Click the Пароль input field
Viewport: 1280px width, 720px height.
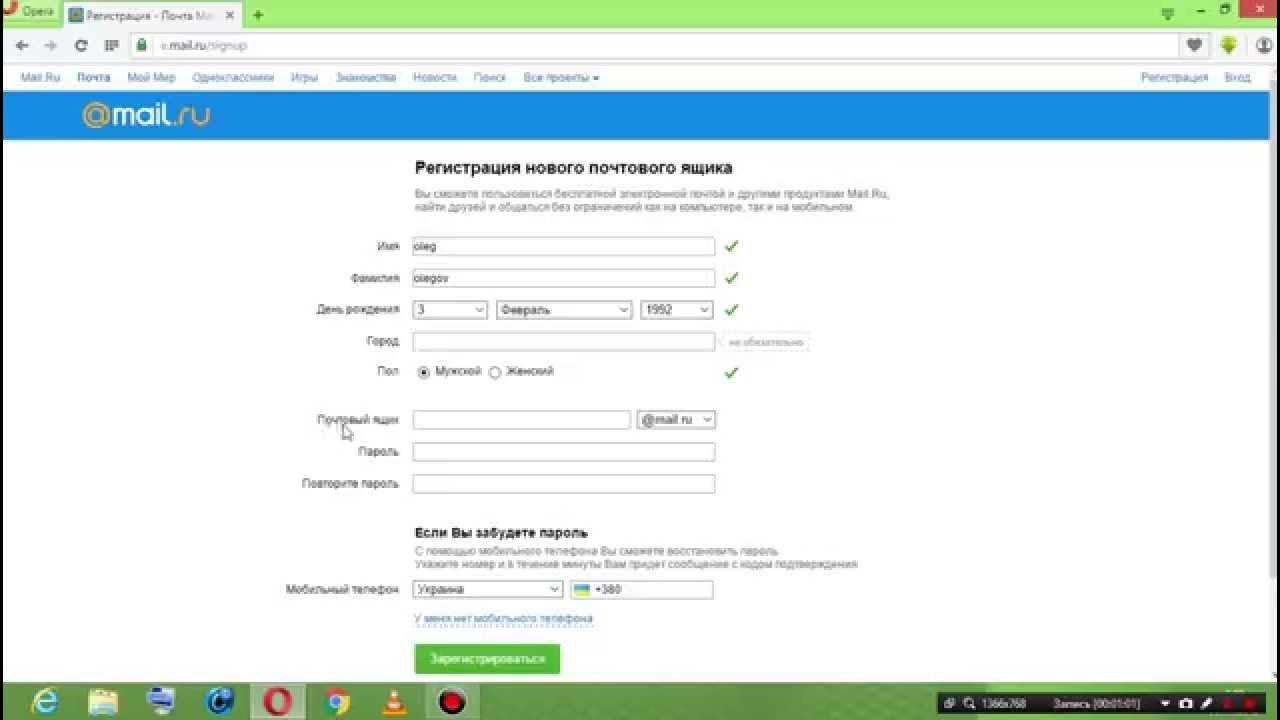[564, 452]
